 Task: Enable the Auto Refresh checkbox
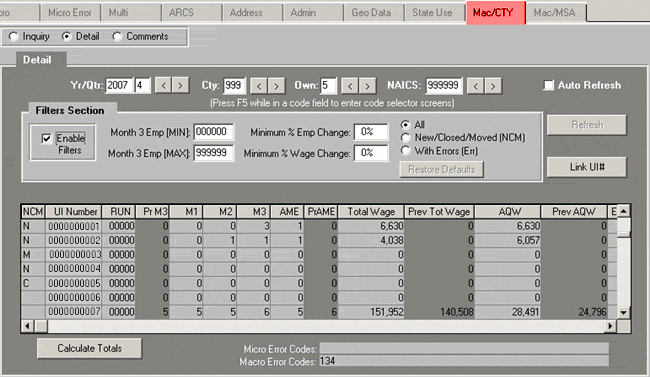(x=548, y=85)
